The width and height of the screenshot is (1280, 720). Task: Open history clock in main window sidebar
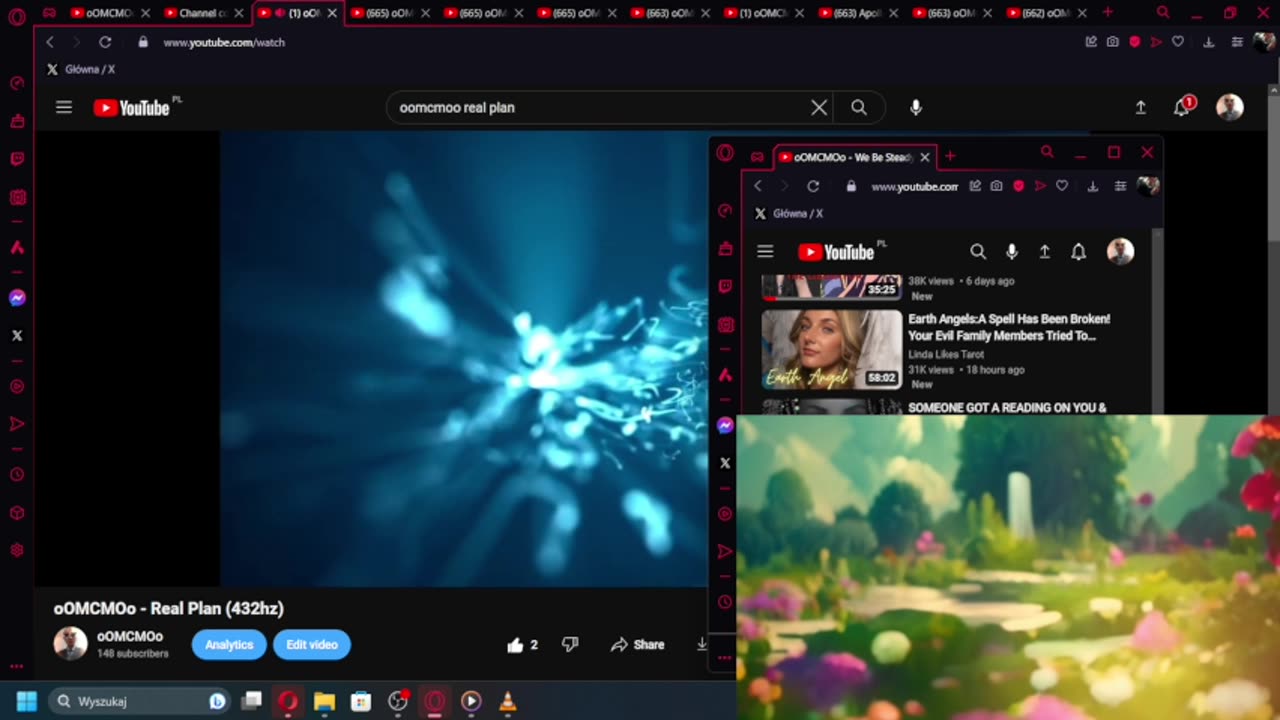pyautogui.click(x=17, y=474)
